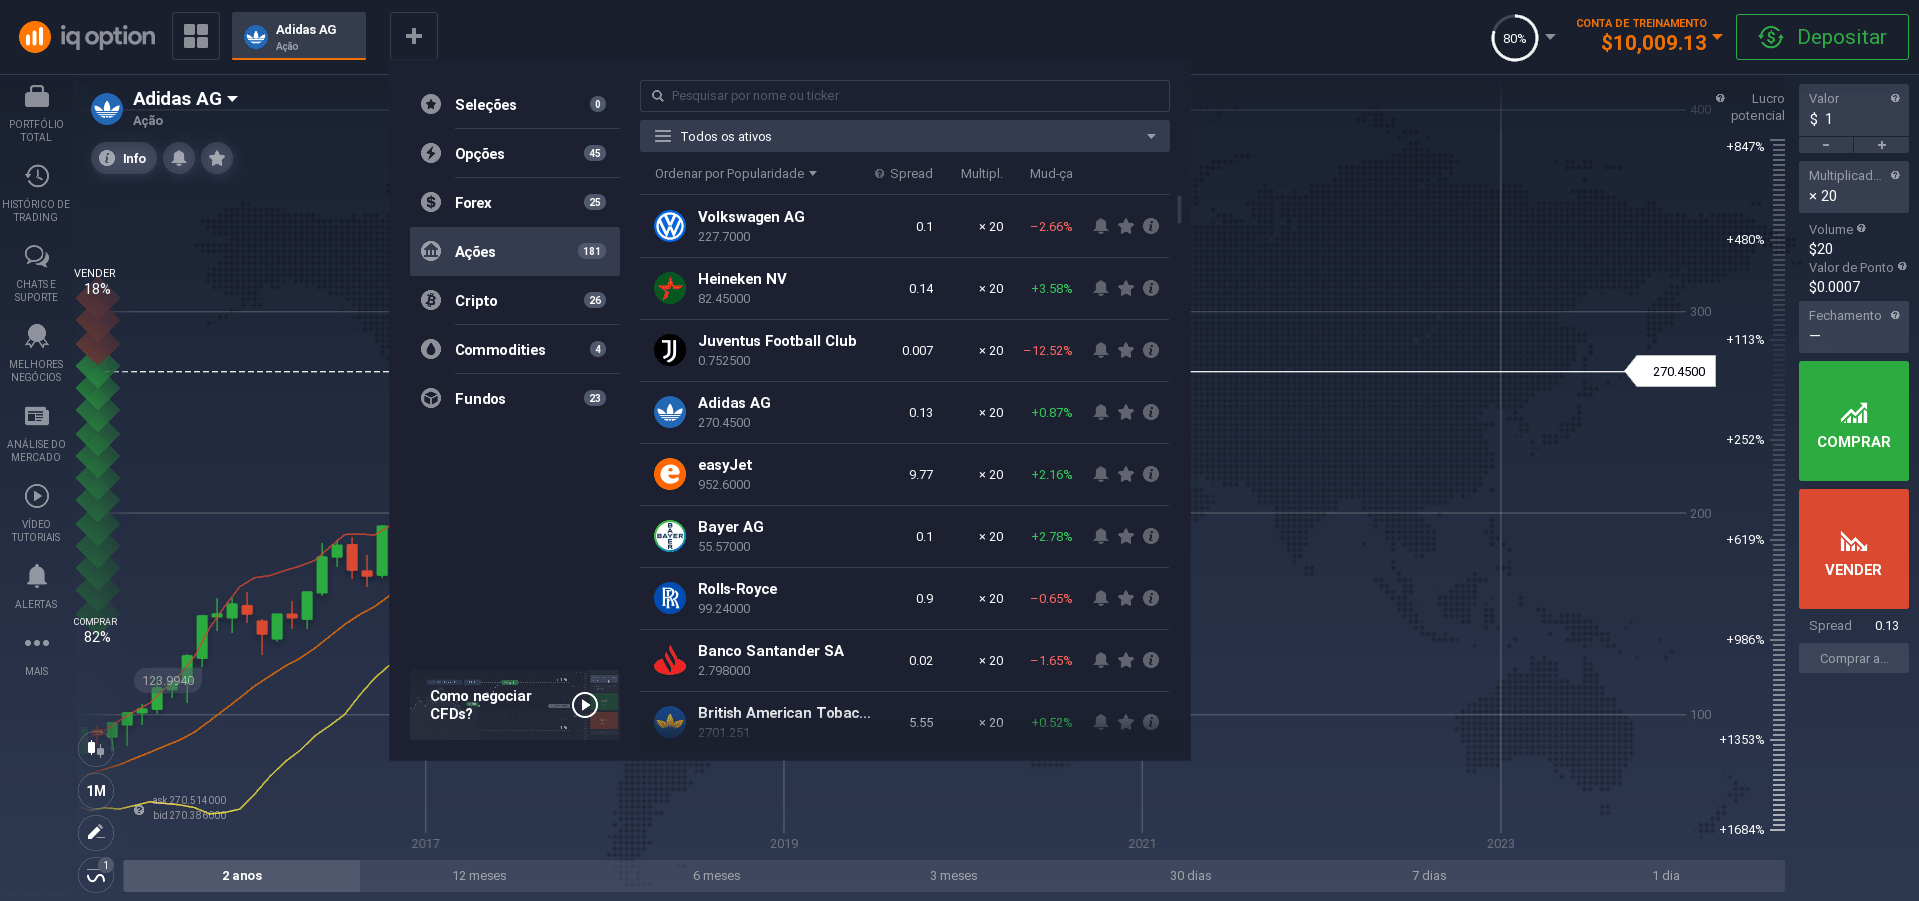Open info for Volkswagen AG row
This screenshot has width=1919, height=901.
[1151, 226]
